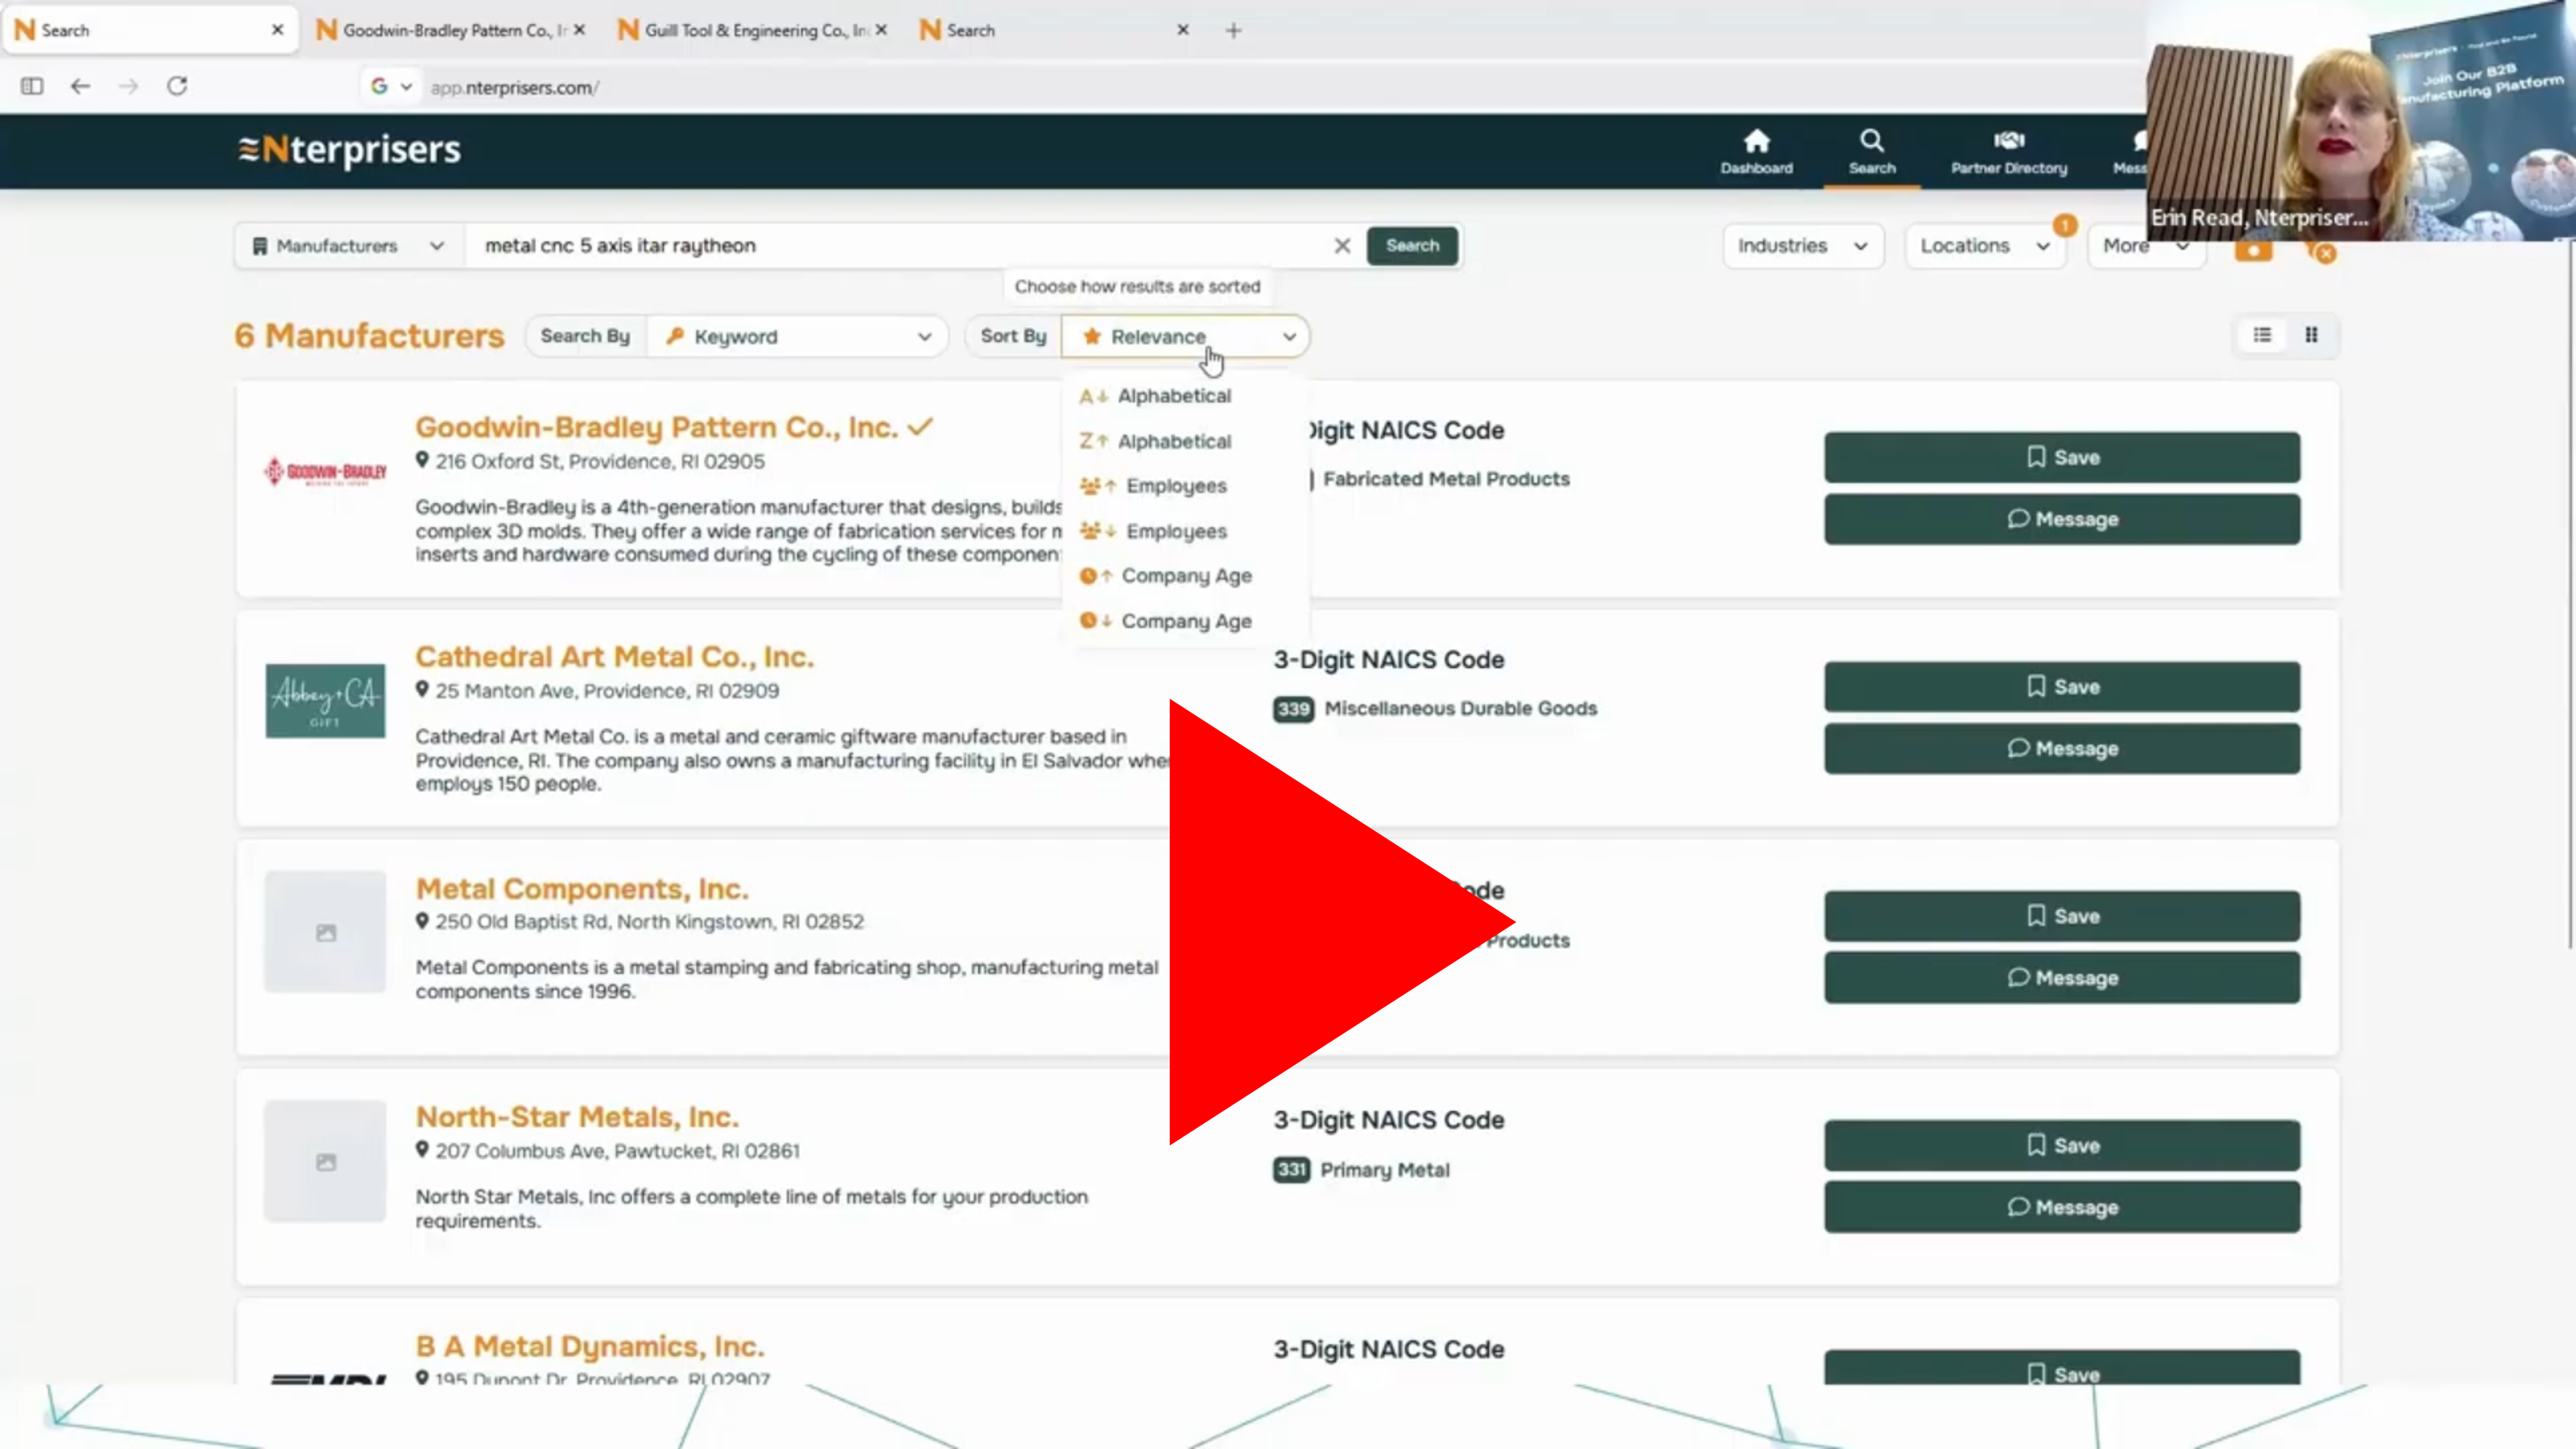
Task: Clear the search query with X
Action: (x=1342, y=246)
